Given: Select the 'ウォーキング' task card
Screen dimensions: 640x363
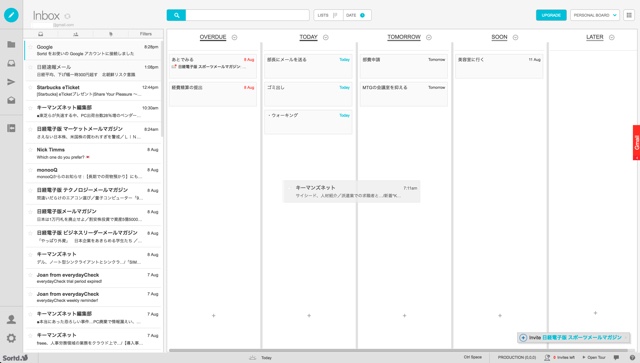Looking at the screenshot, I should click(308, 122).
